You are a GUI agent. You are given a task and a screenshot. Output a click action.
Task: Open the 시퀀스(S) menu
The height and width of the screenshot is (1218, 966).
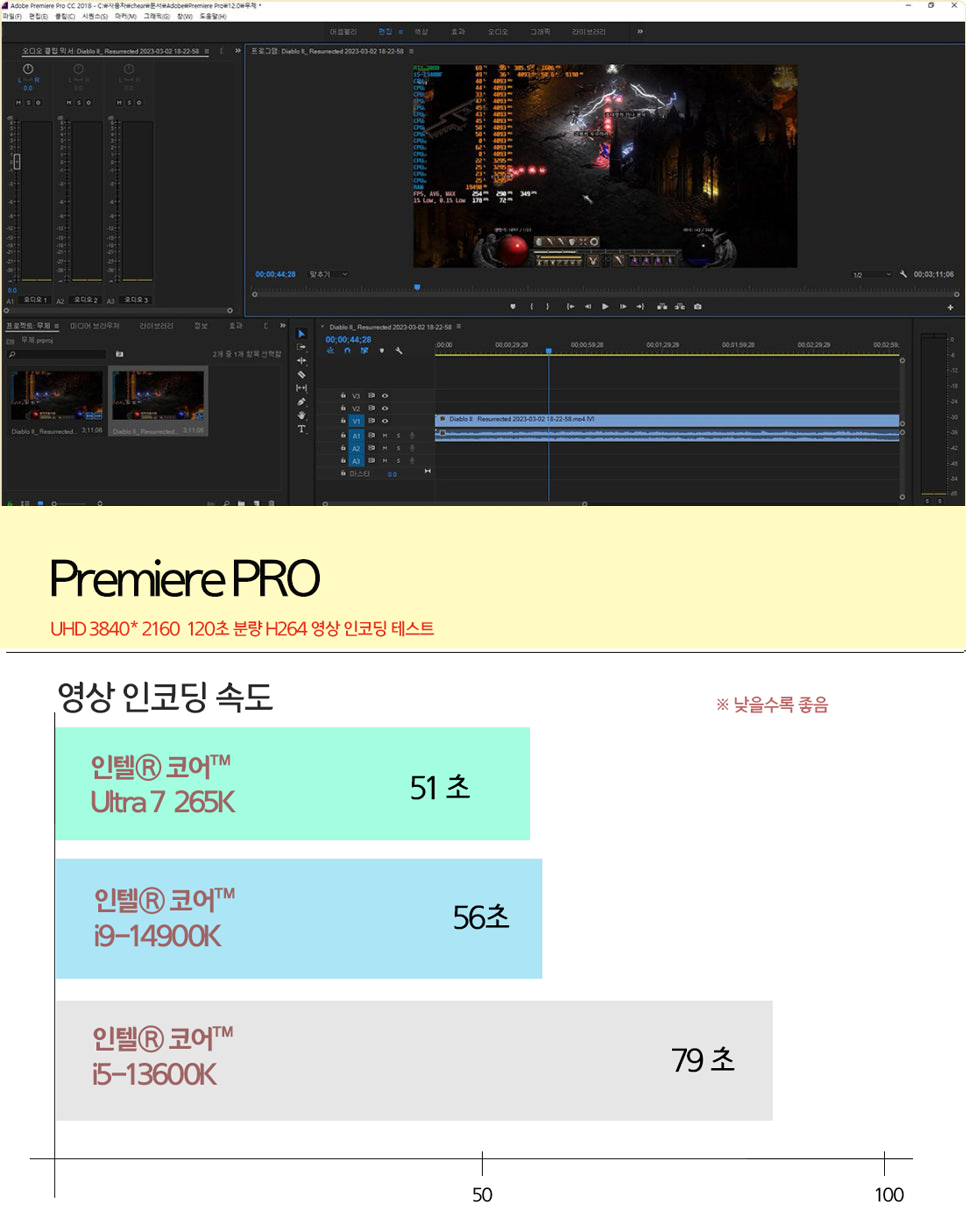coord(95,16)
